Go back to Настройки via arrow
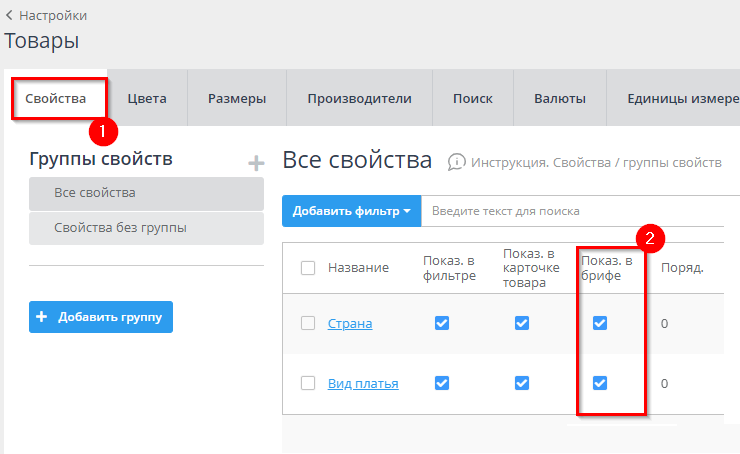740x454 pixels. coord(9,15)
